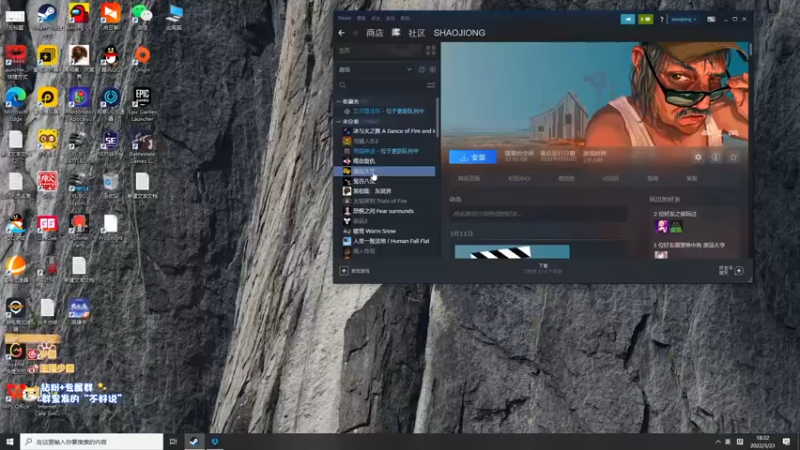Viewport: 800px width, 450px height.
Task: Open the 商店页面 store page link
Action: pyautogui.click(x=468, y=179)
